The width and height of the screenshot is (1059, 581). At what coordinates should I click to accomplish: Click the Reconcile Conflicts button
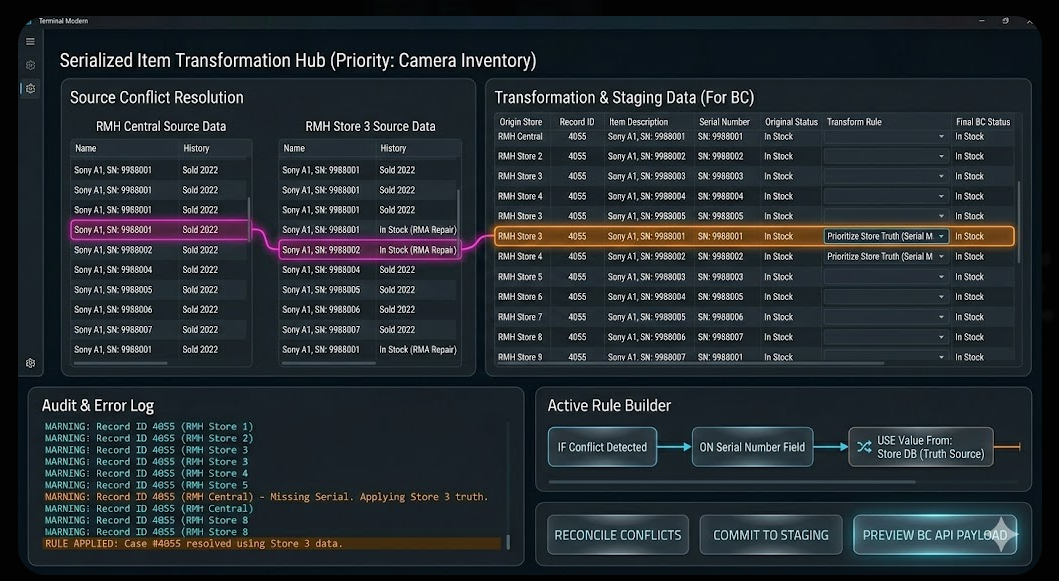tap(617, 535)
